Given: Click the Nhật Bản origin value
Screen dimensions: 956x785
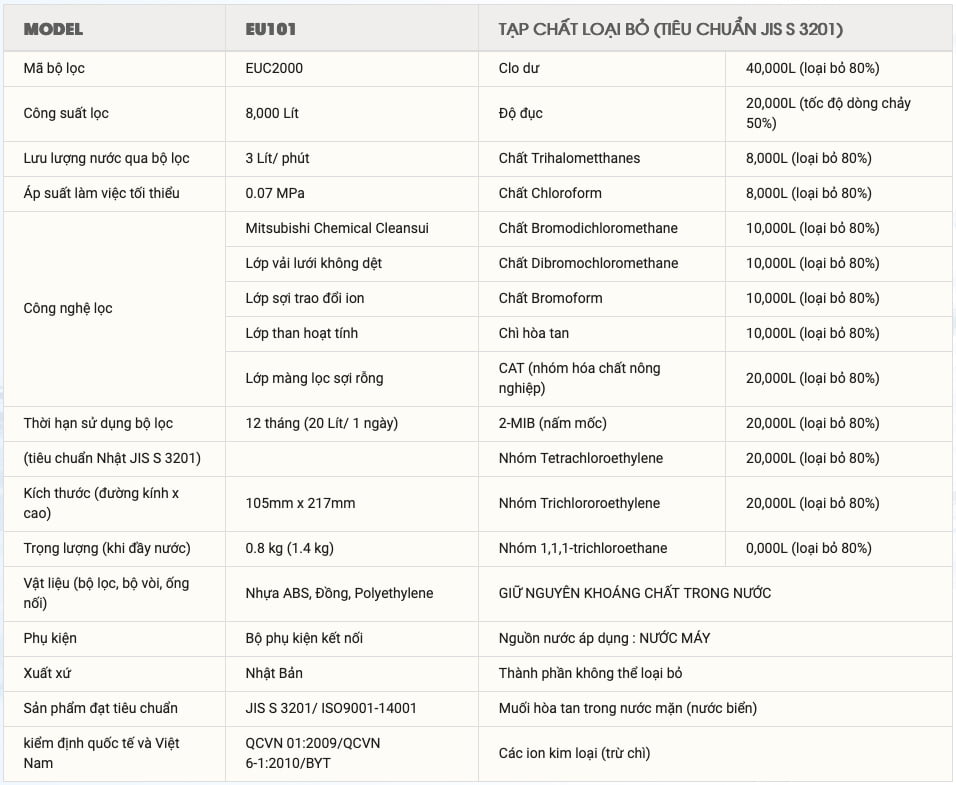Looking at the screenshot, I should (x=274, y=673).
